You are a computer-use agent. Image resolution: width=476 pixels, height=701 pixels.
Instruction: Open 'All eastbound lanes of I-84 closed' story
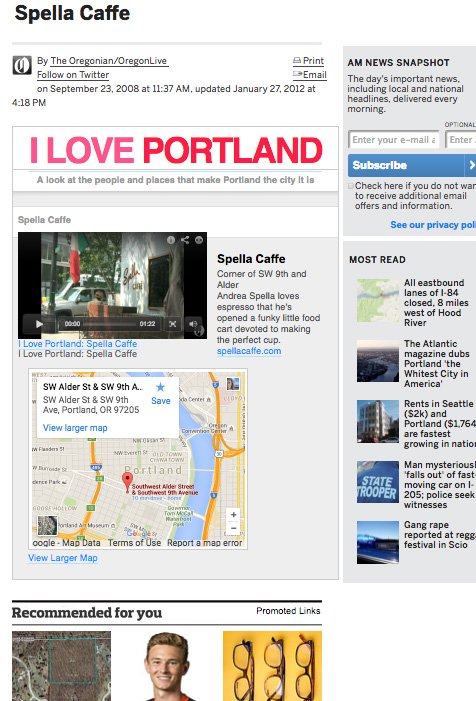(x=436, y=303)
